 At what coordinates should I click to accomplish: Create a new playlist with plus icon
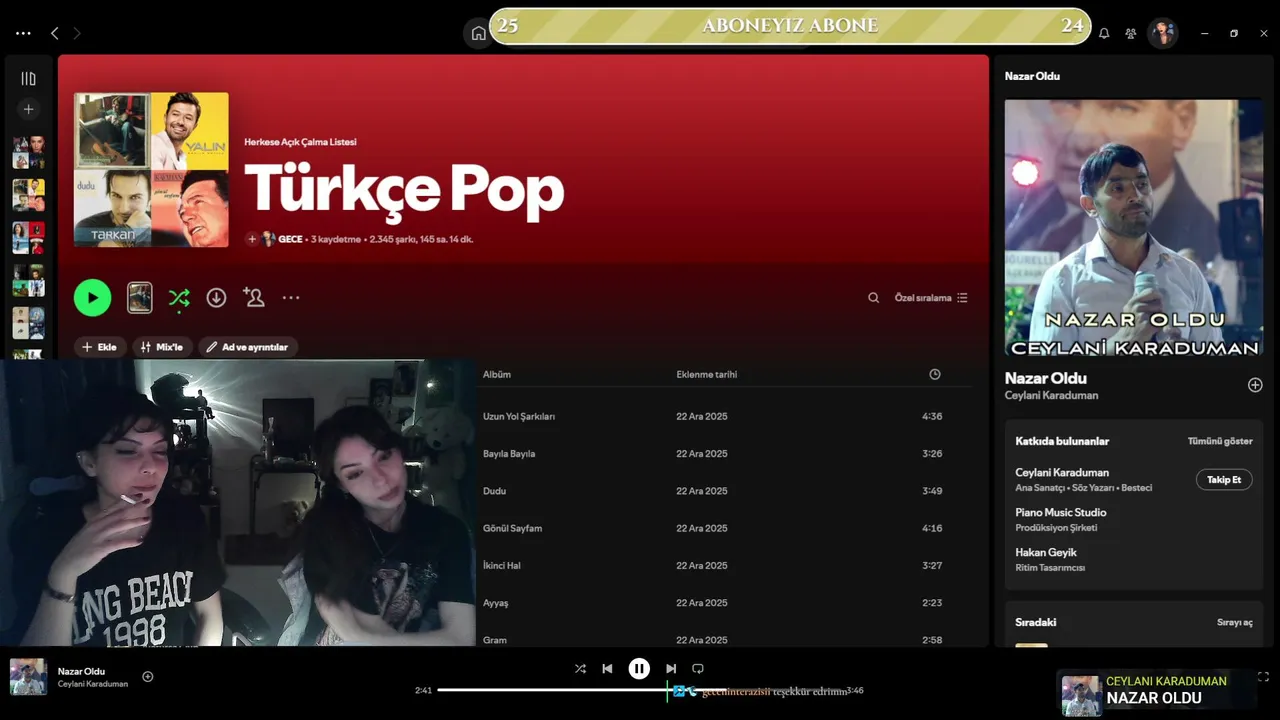[28, 109]
